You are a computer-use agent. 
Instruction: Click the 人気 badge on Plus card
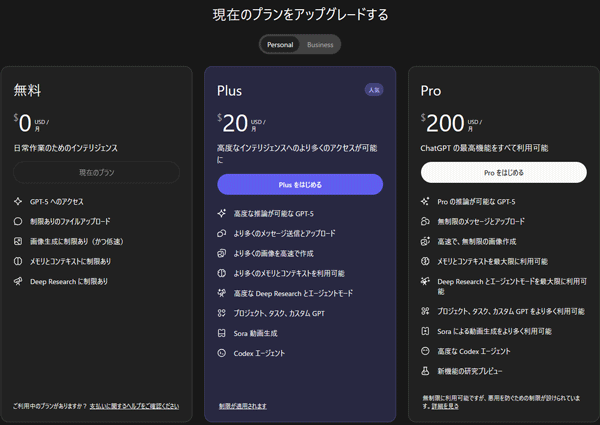pos(373,90)
